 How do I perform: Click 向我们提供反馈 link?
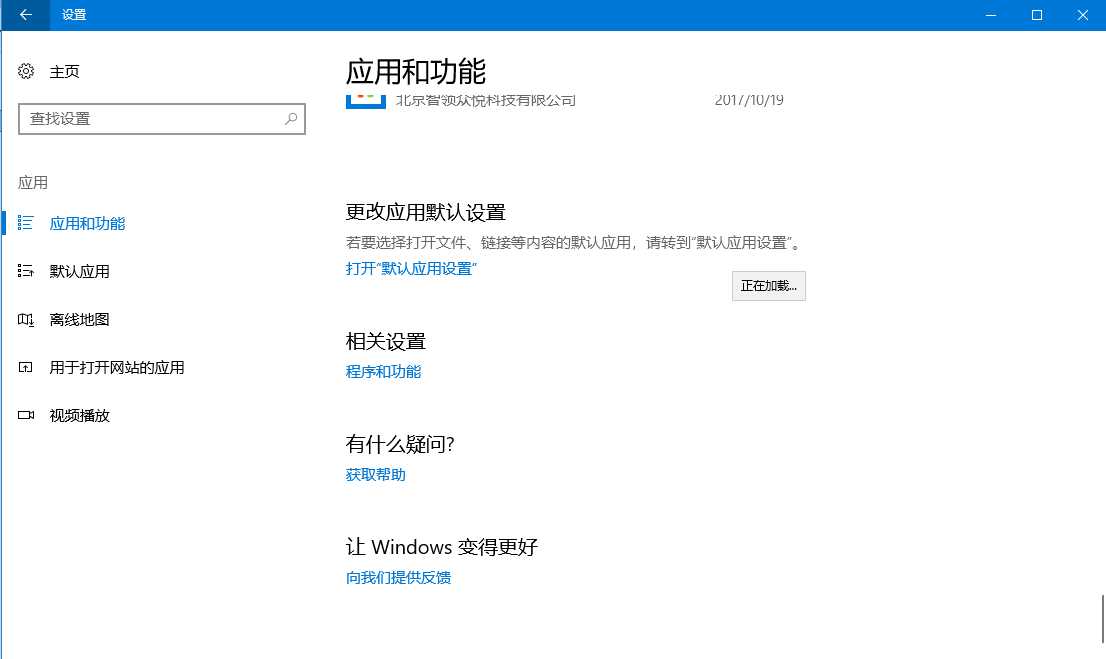coord(398,577)
